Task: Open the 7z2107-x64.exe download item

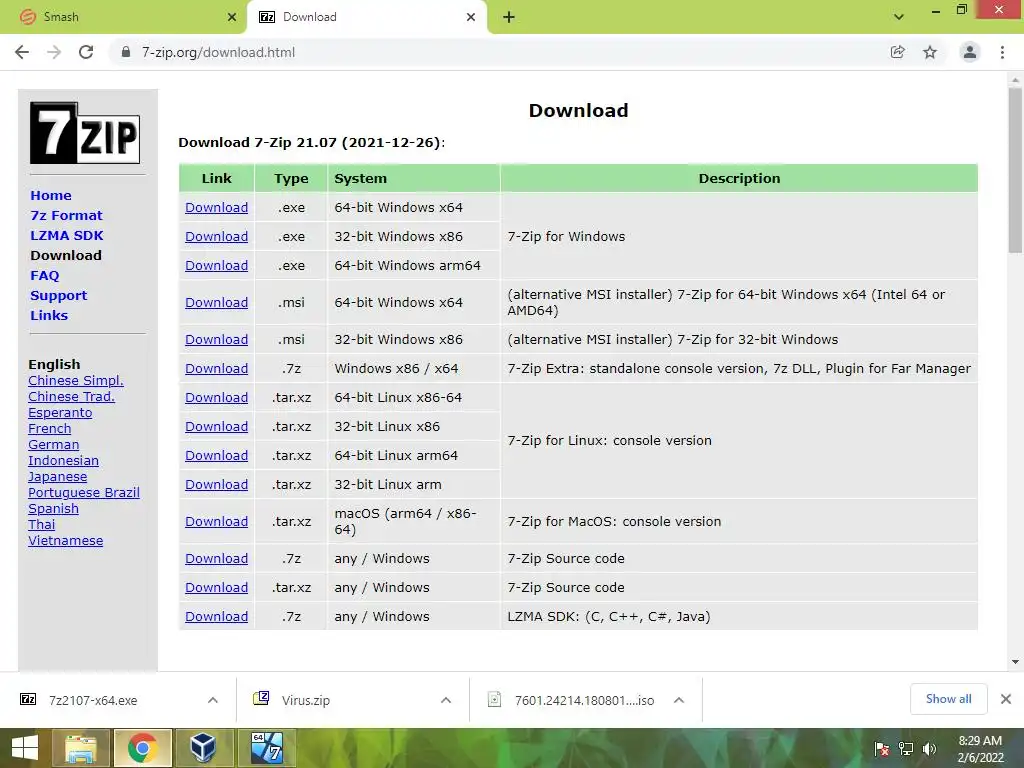Action: (x=93, y=700)
